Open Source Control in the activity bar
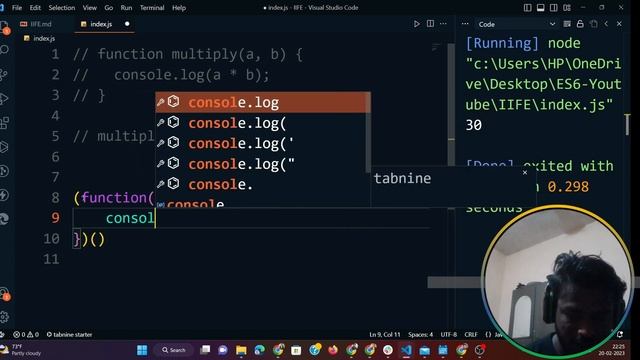640x360 pixels. coord(4,74)
